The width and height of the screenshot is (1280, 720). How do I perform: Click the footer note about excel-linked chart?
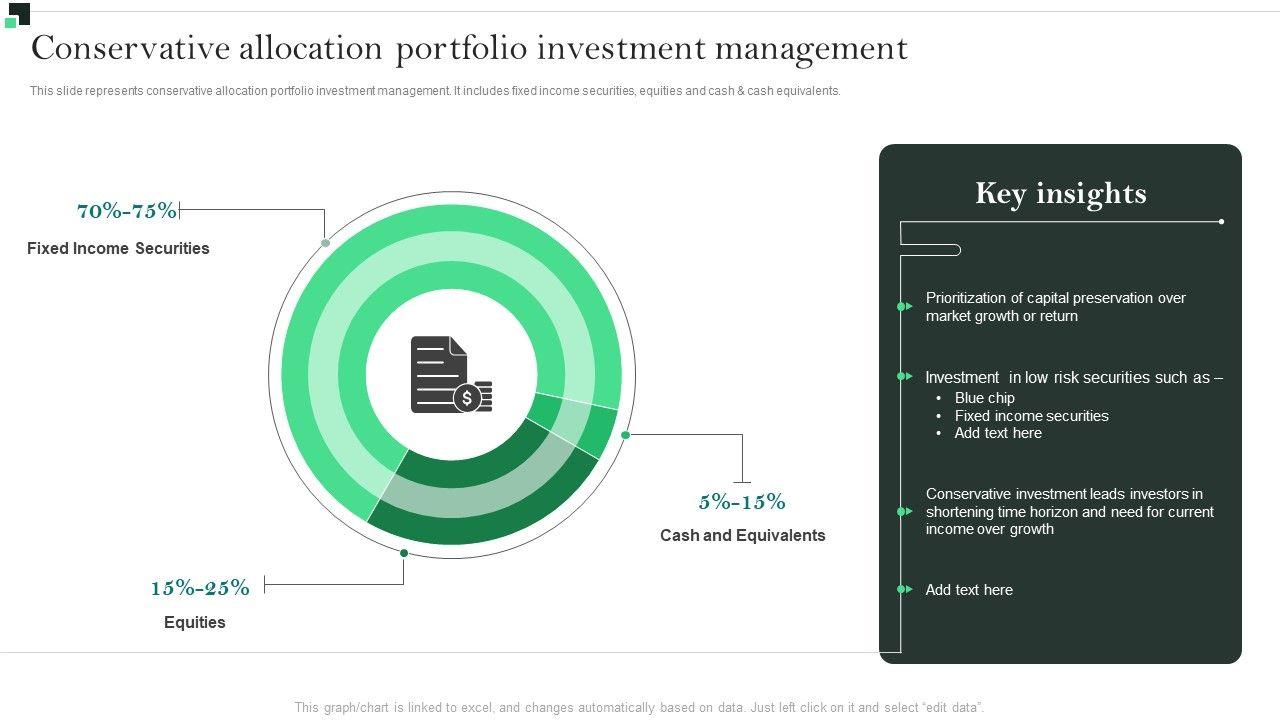[639, 707]
